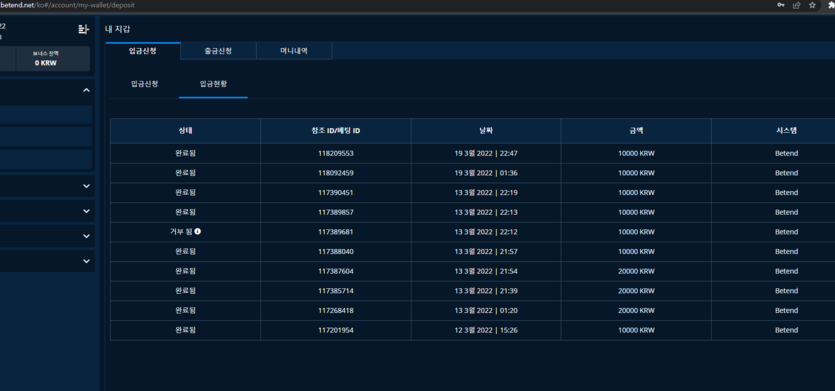Click the 시스템 column header
Screen dimensions: 835x391
pyautogui.click(x=786, y=131)
